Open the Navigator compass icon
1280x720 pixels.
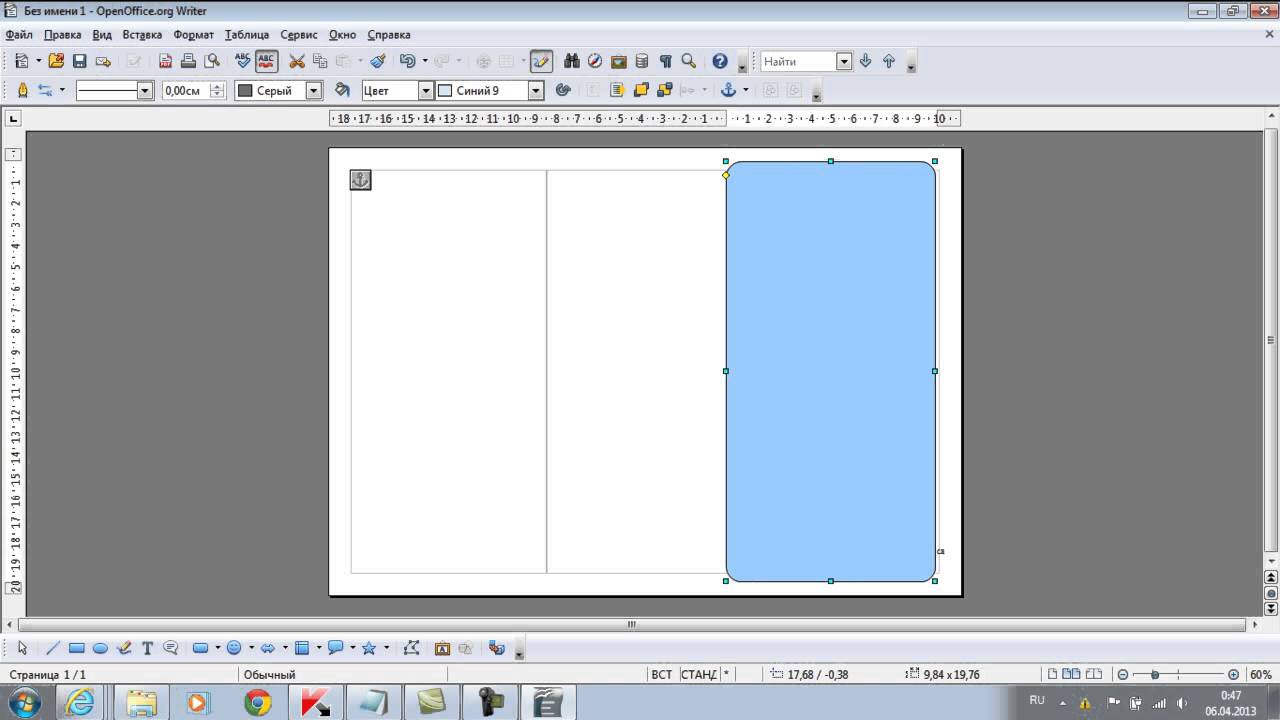coord(595,61)
